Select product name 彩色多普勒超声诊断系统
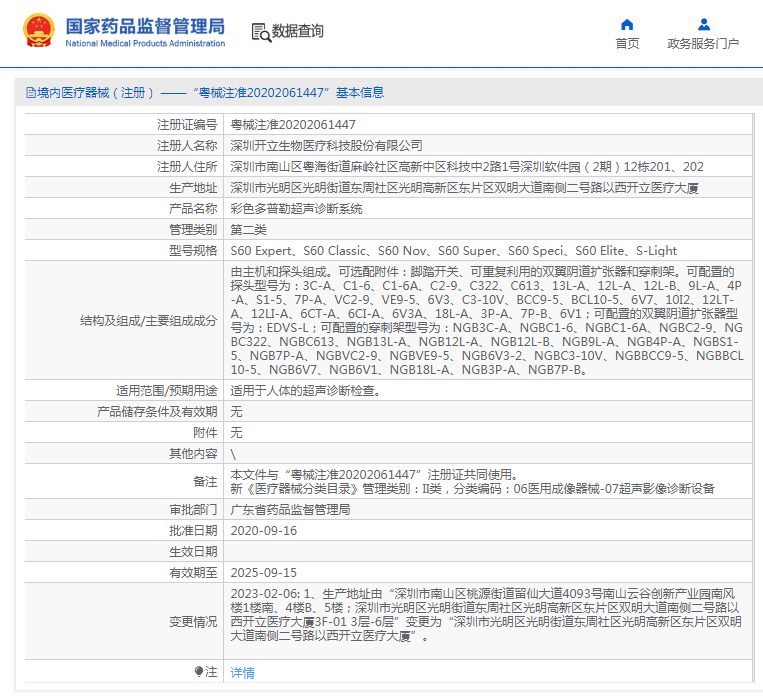Viewport: 763px width, 698px height. coord(296,209)
